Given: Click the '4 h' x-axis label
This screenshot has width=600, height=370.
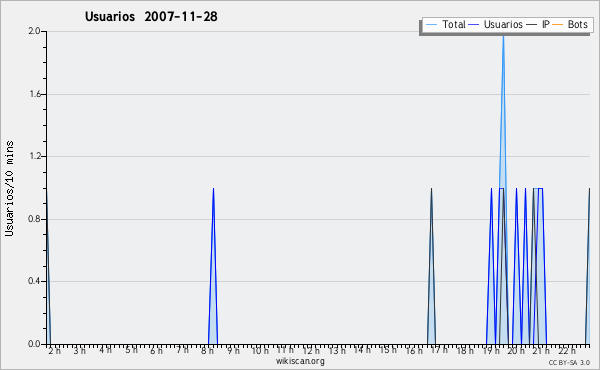Looking at the screenshot, I should 105,350.
